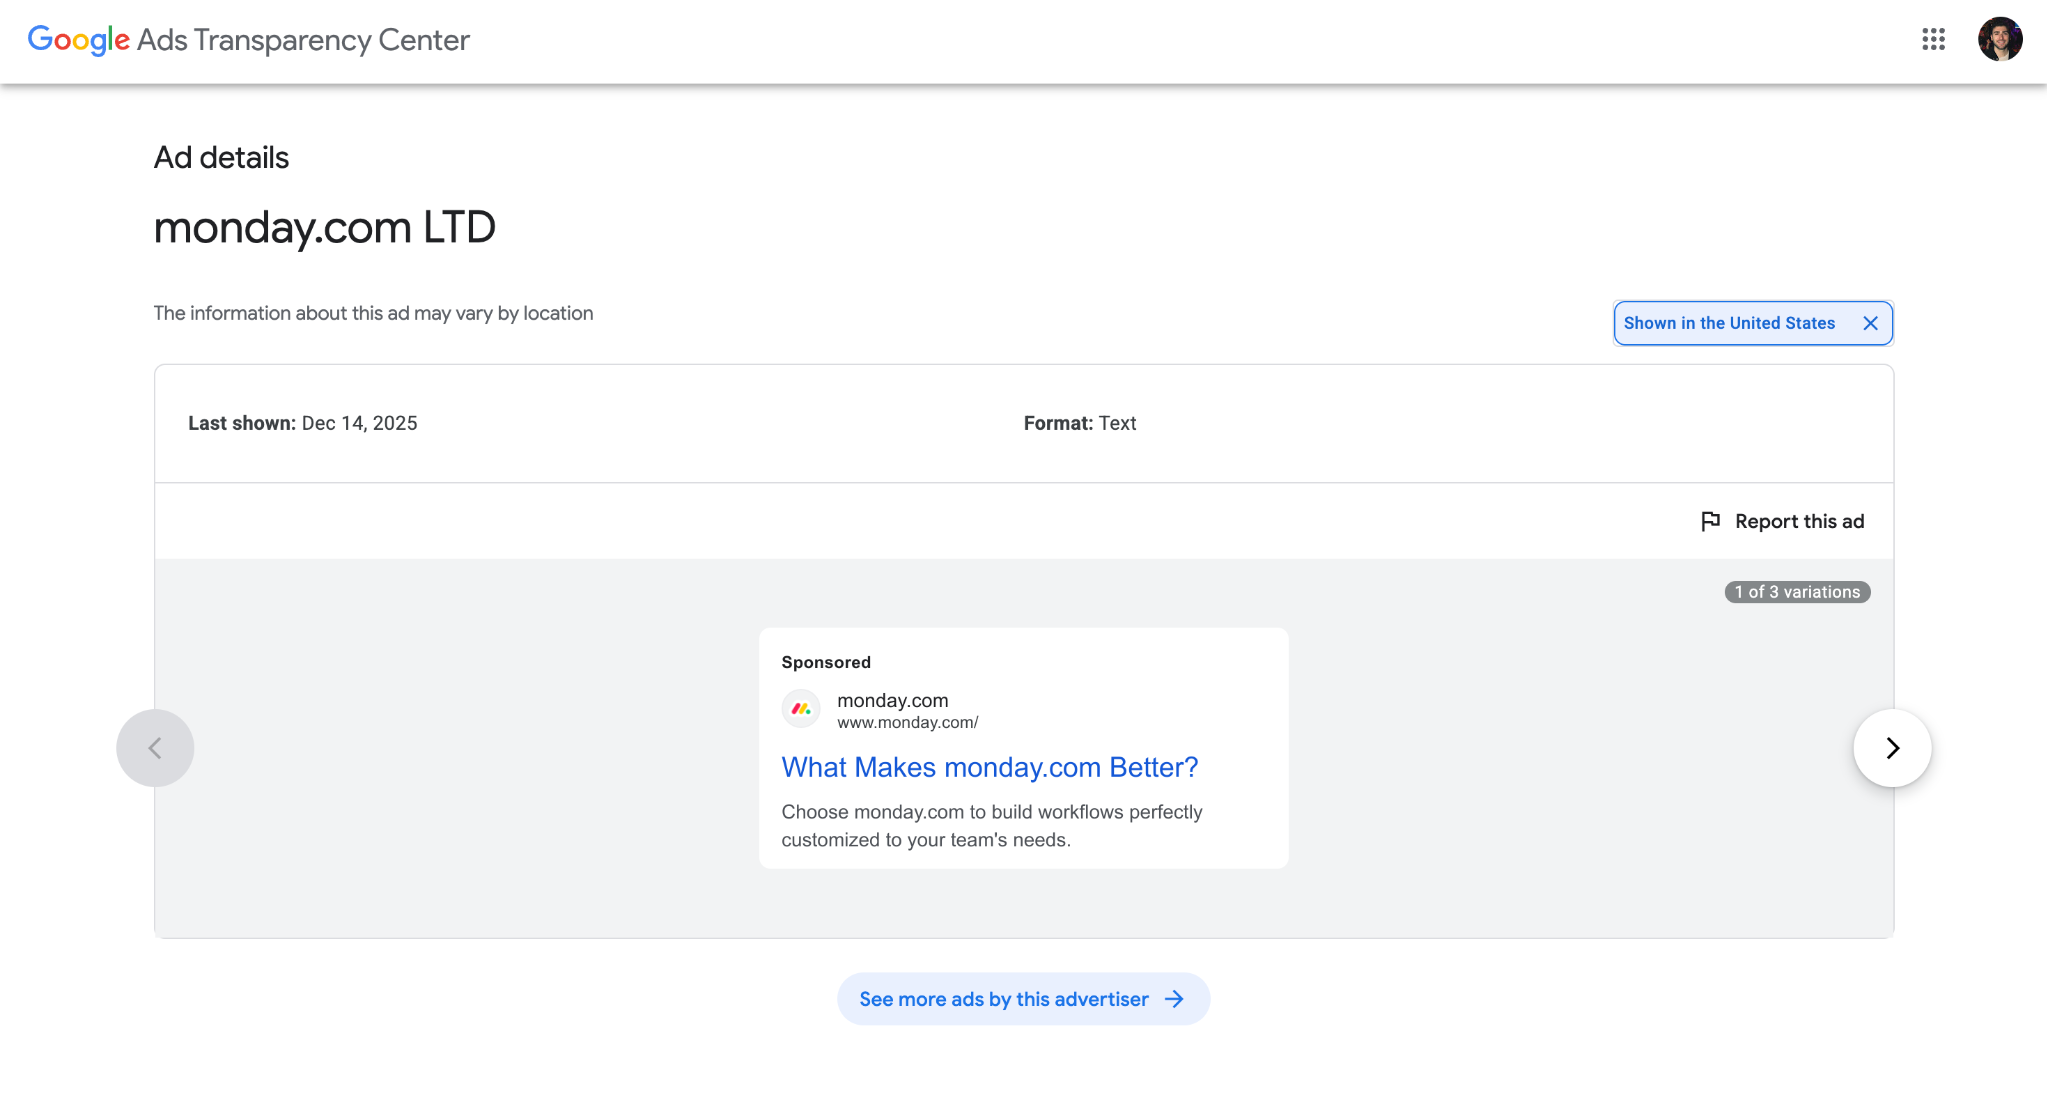Click See more ads by this advertiser
This screenshot has width=2047, height=1104.
[x=1004, y=999]
